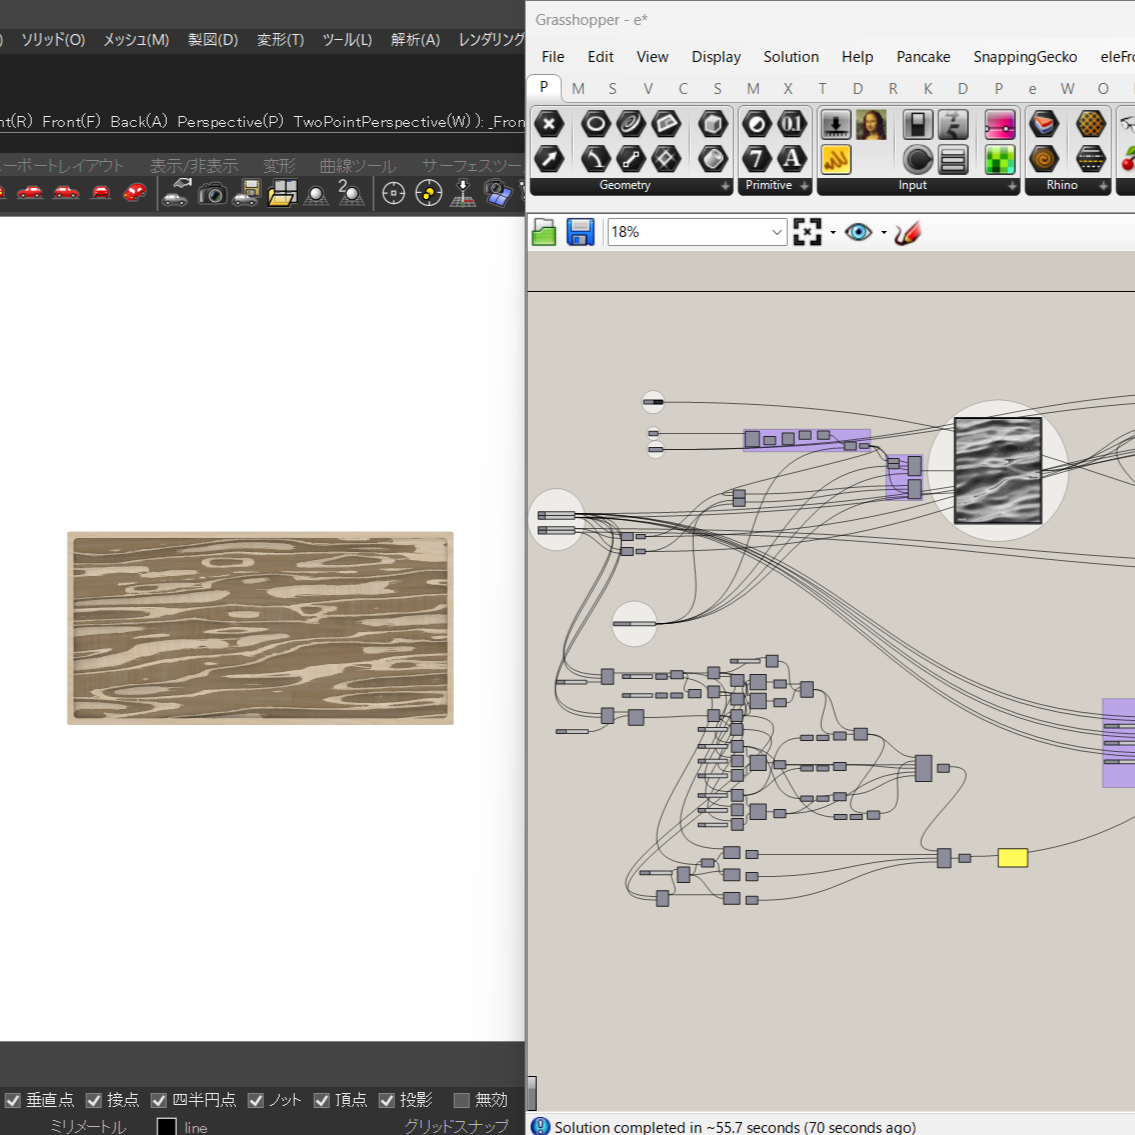Toggle the 投影 osnap checkbox
The image size is (1135, 1135).
coord(387,1100)
